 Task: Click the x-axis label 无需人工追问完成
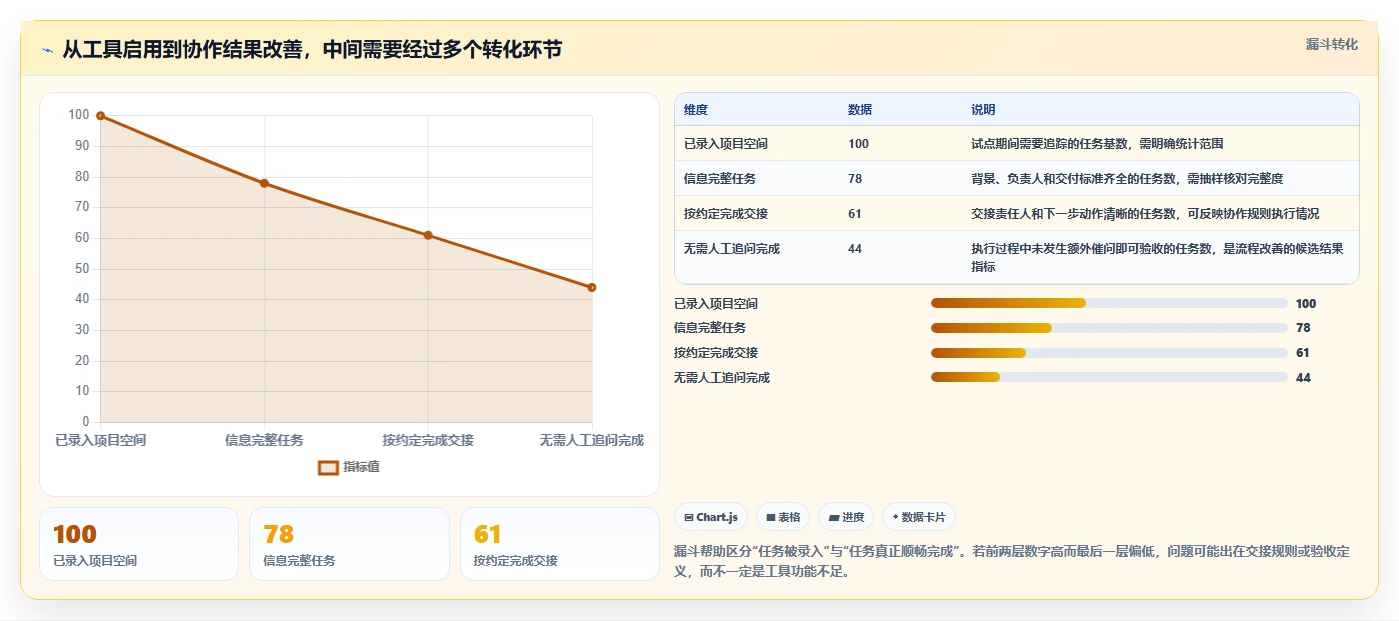(x=591, y=440)
